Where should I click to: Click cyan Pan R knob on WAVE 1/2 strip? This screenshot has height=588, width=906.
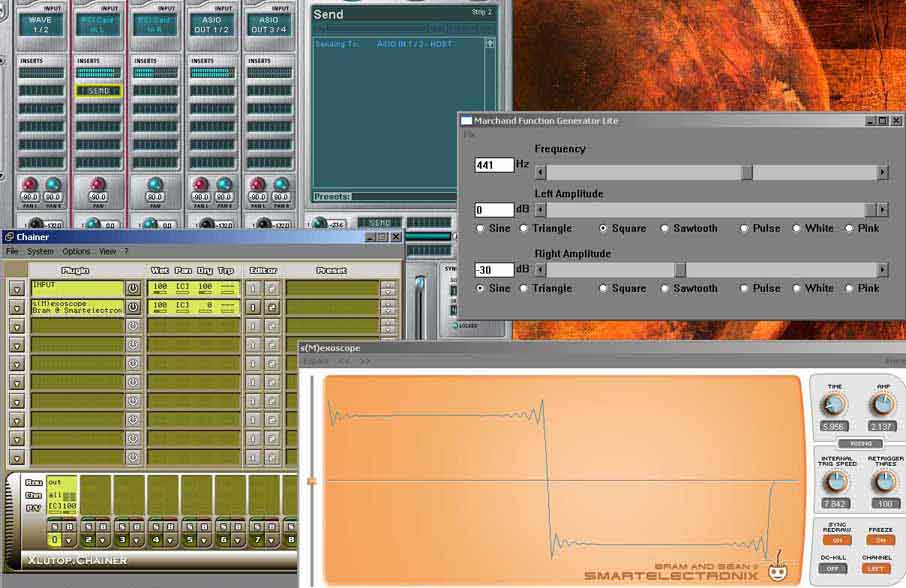pos(53,184)
